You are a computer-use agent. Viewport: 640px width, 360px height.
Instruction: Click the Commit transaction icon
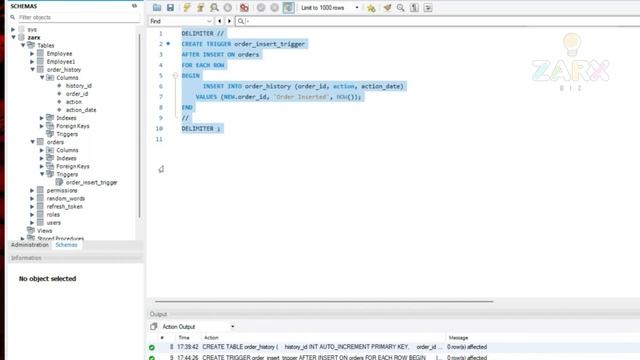(261, 7)
